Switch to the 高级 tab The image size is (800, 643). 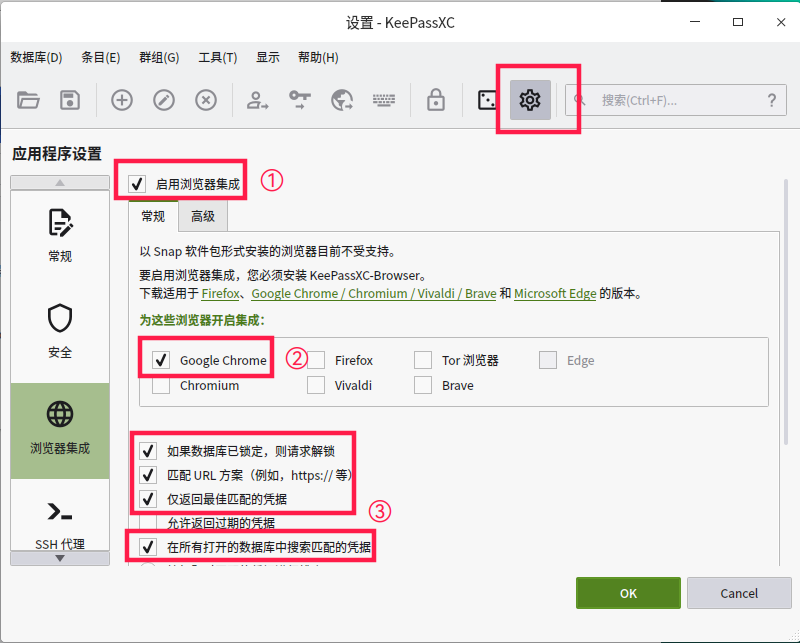point(203,216)
